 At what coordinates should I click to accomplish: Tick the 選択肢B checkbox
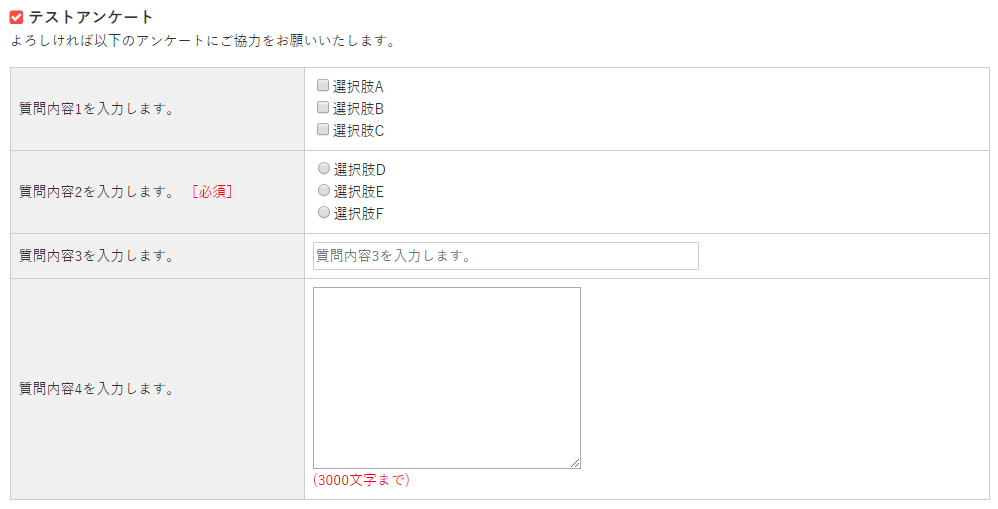point(323,107)
